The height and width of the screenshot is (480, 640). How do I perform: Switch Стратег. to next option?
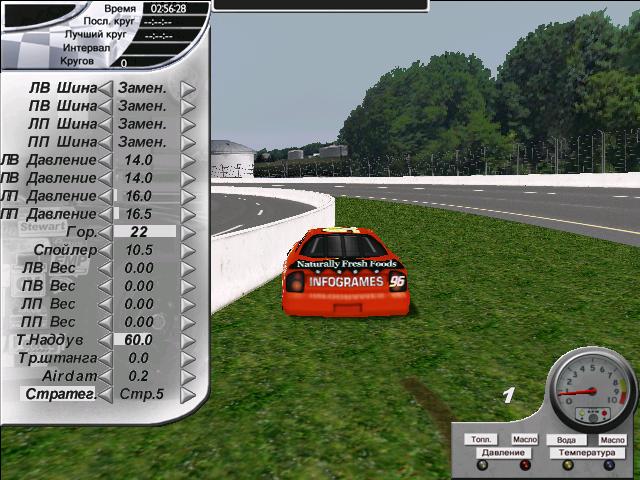click(x=187, y=394)
